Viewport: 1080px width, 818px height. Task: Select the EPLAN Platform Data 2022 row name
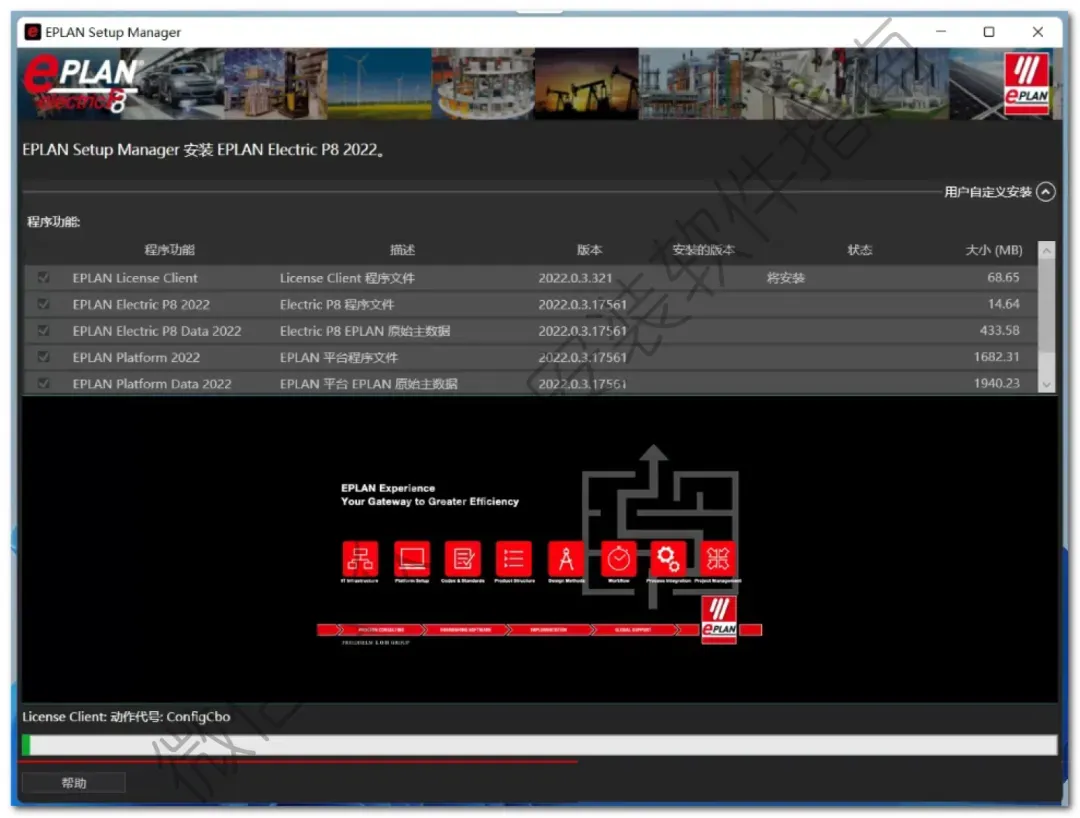click(152, 384)
